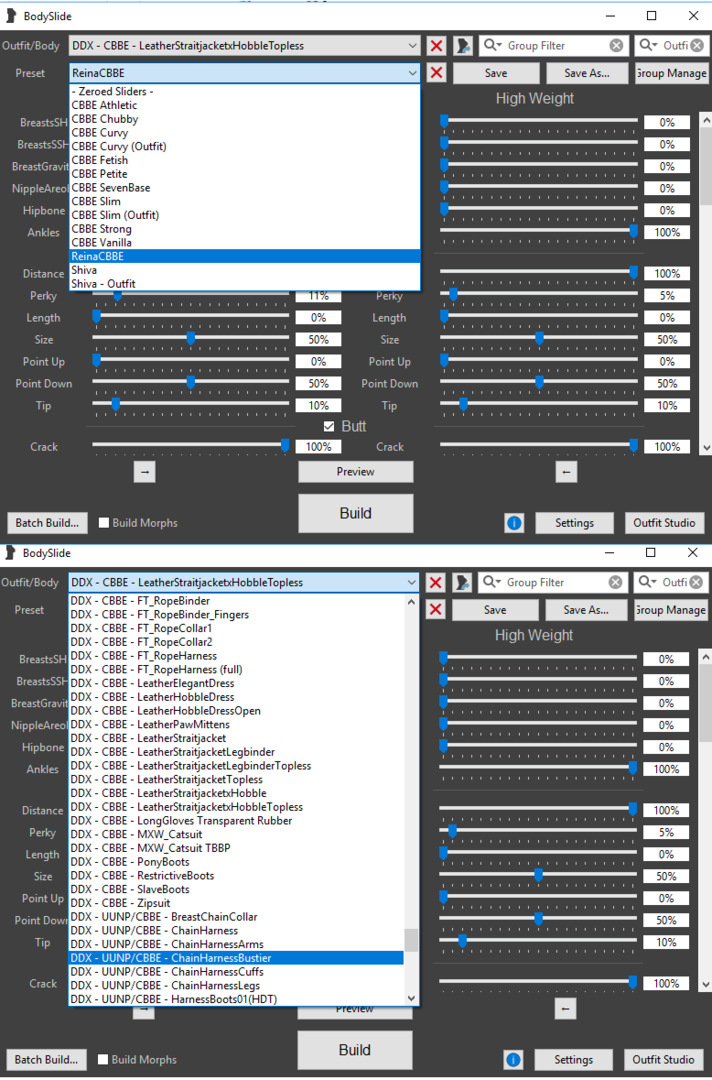Click the brush icon beside Group Filter, top window
Screen dimensions: 712x1080
[463, 45]
